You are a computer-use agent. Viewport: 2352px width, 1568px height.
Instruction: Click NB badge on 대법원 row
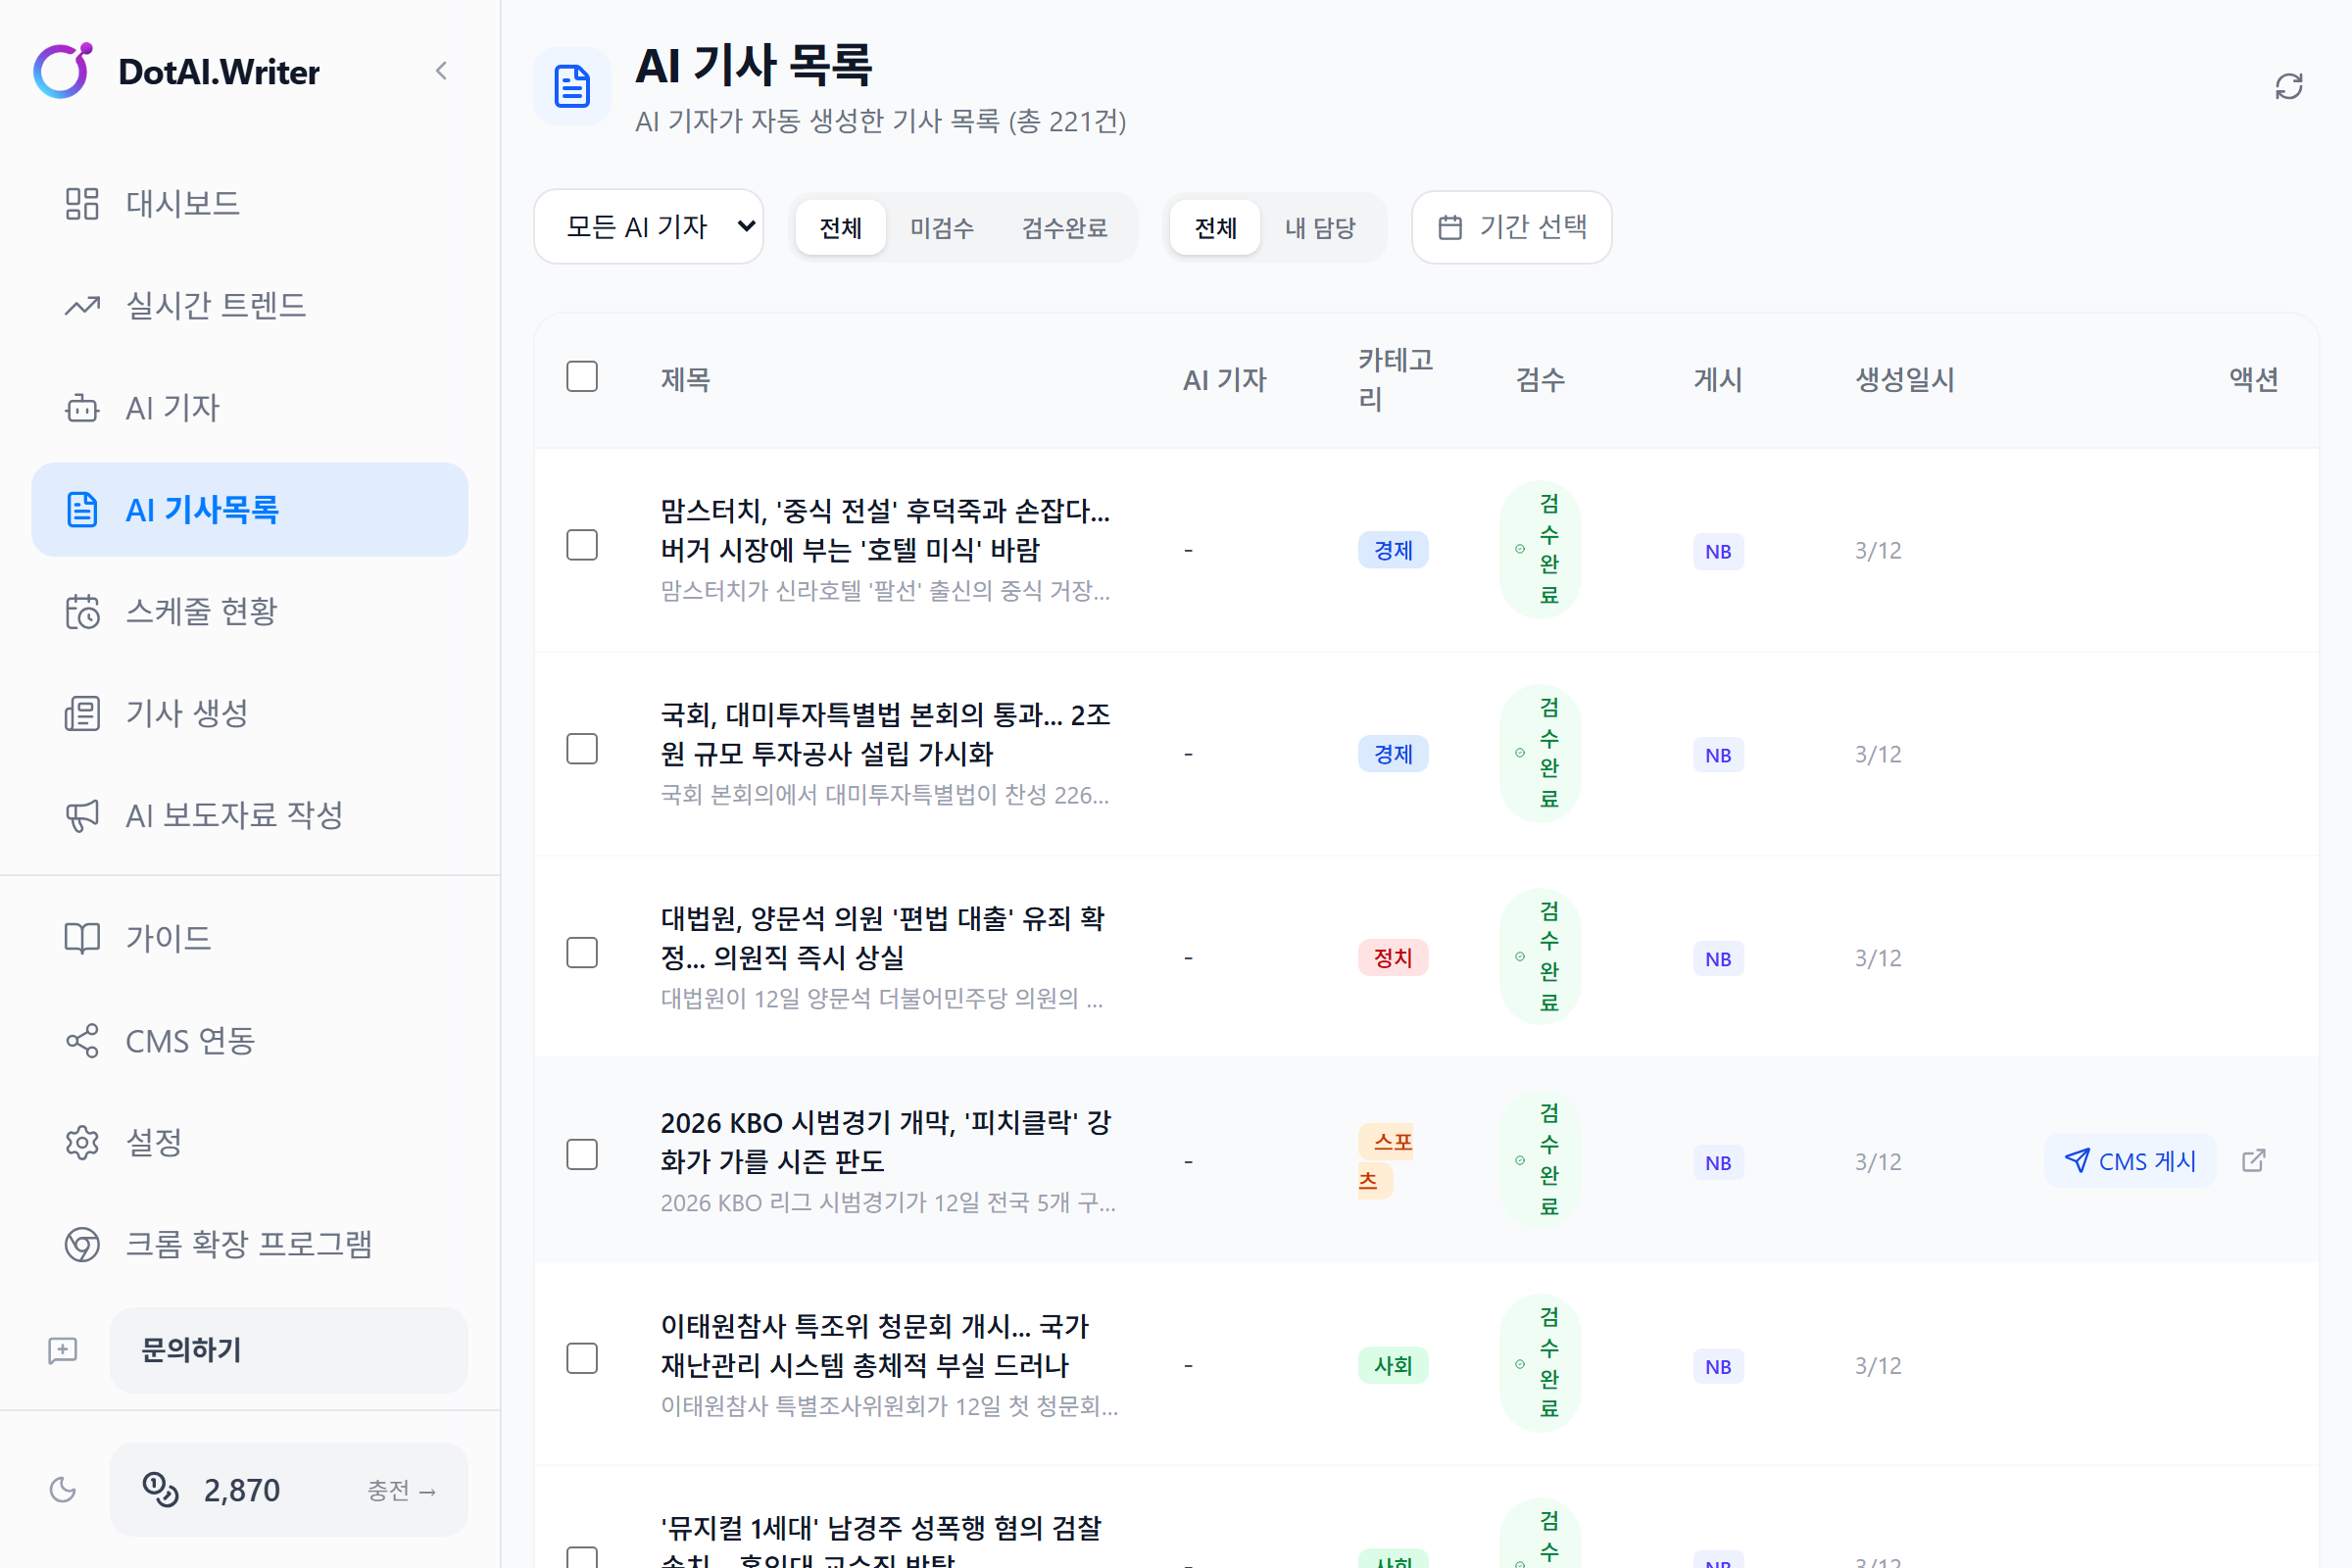coord(1718,959)
